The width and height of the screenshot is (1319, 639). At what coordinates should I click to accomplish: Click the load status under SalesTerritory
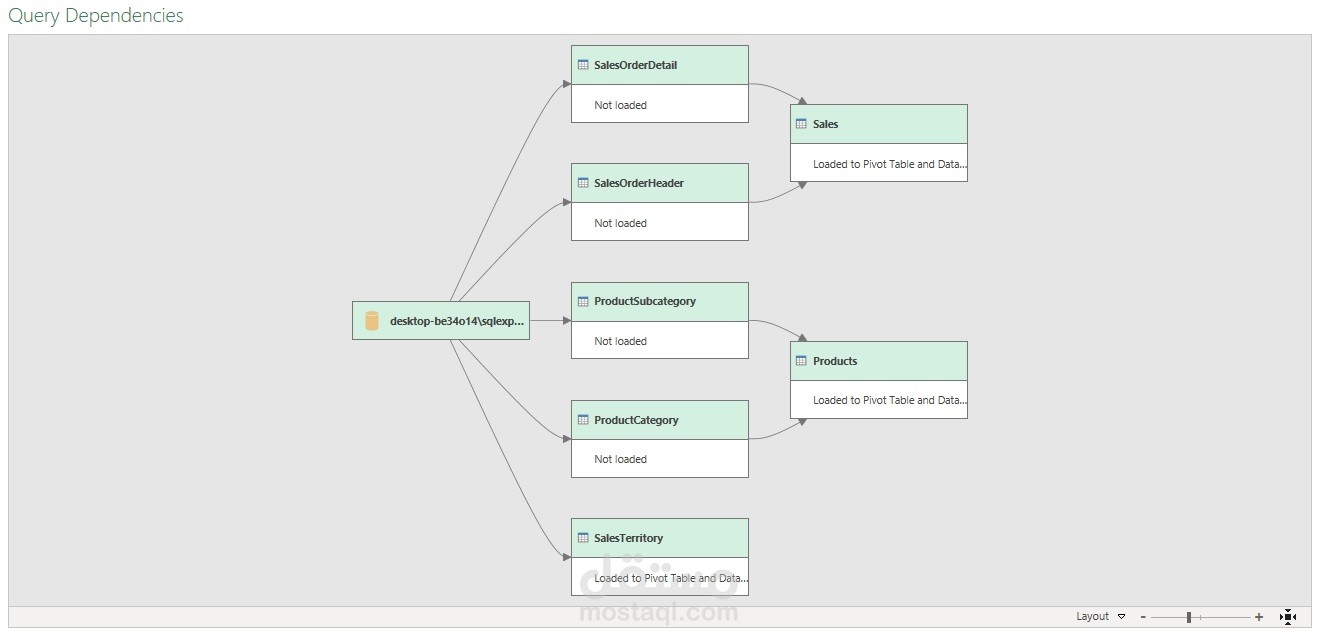click(670, 578)
